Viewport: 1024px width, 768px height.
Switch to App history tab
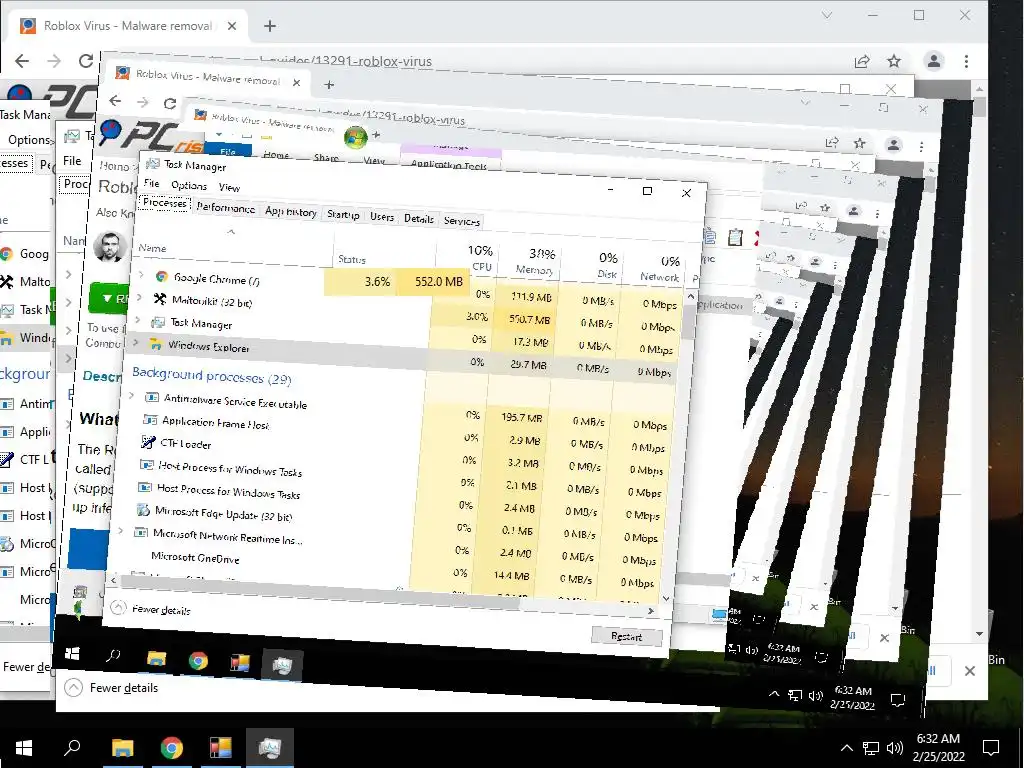coord(291,212)
